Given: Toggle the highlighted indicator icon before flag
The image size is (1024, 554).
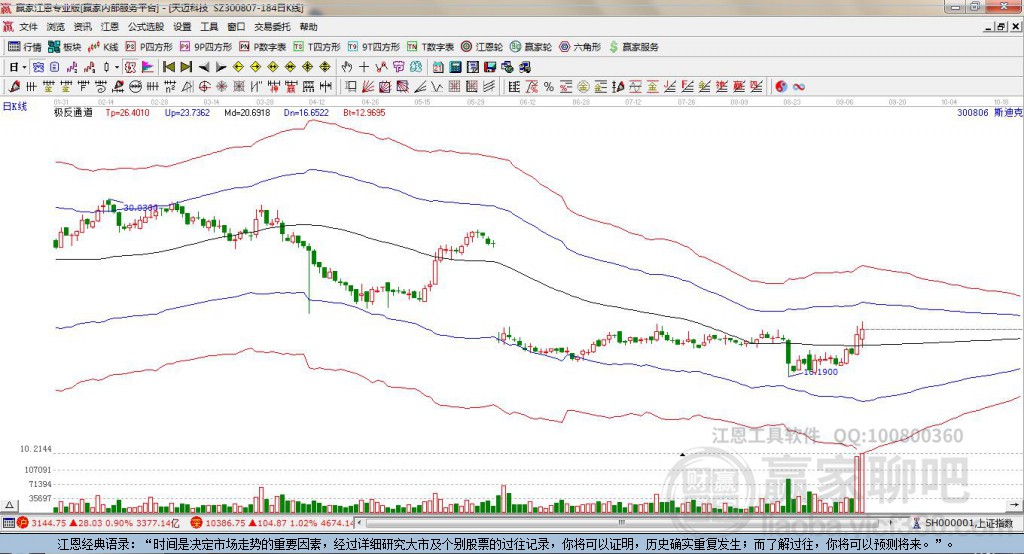Looking at the screenshot, I should pyautogui.click(x=130, y=67).
